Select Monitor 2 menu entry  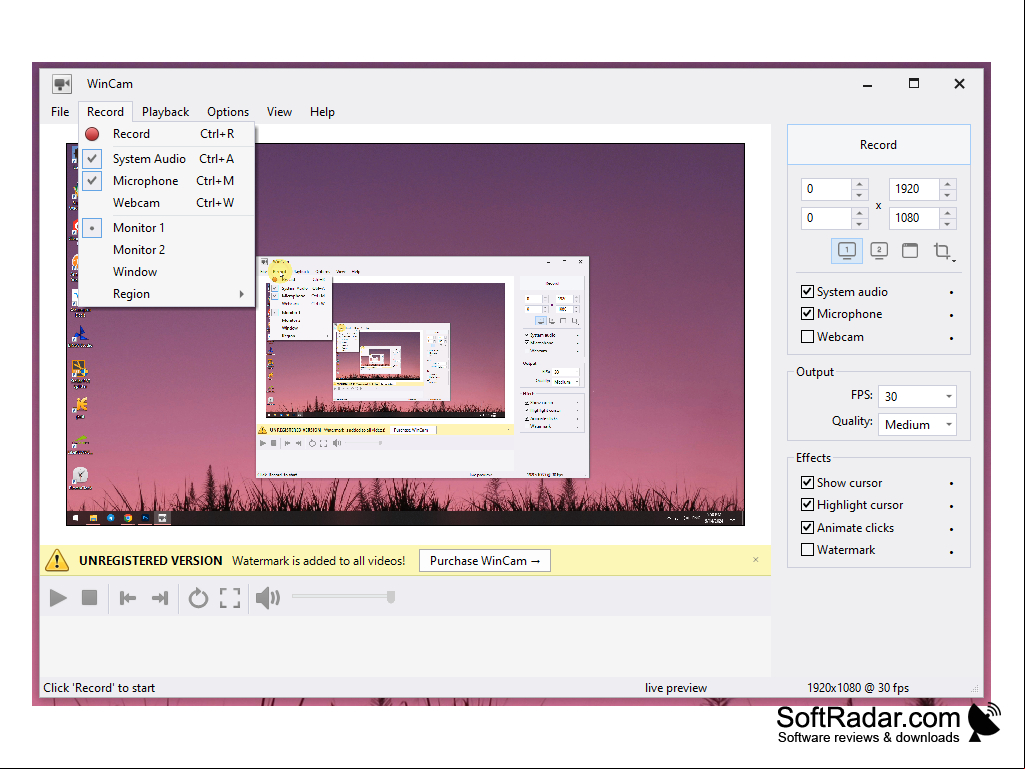167,250
